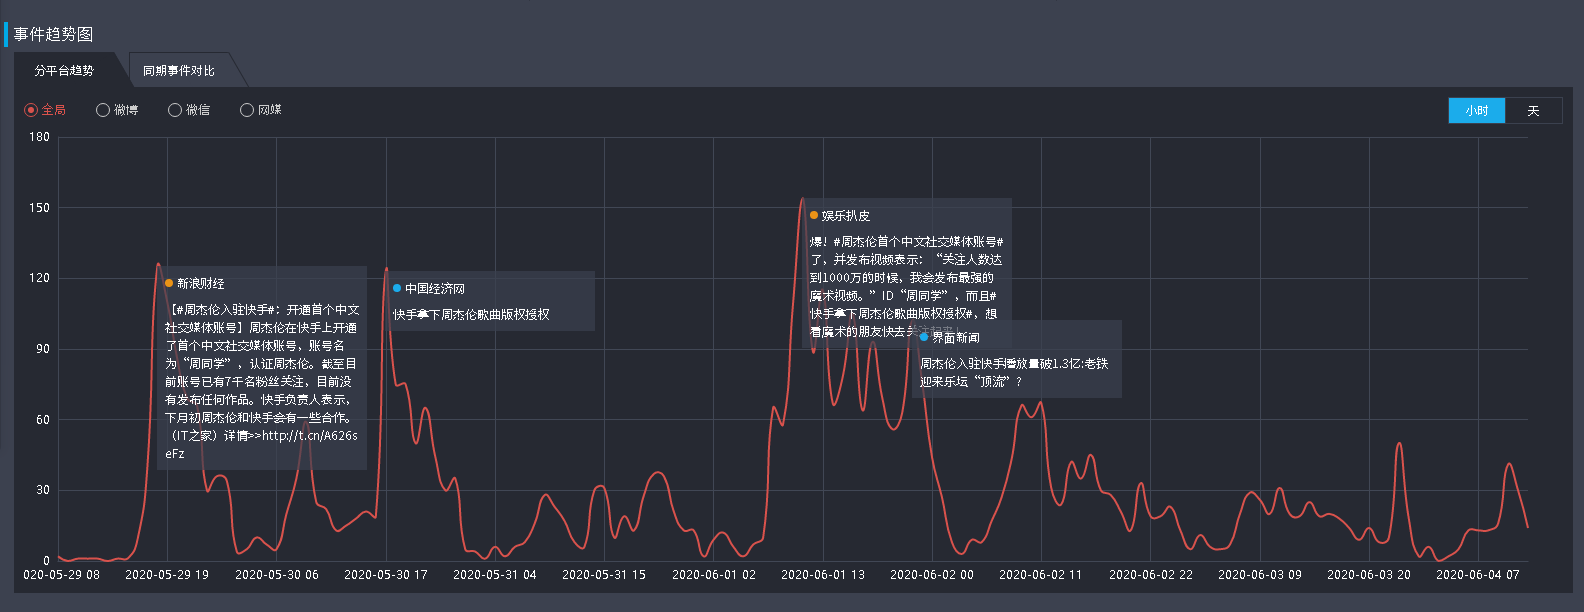Click the blue dot beside 界面新闻
1584x612 pixels.
tap(924, 337)
